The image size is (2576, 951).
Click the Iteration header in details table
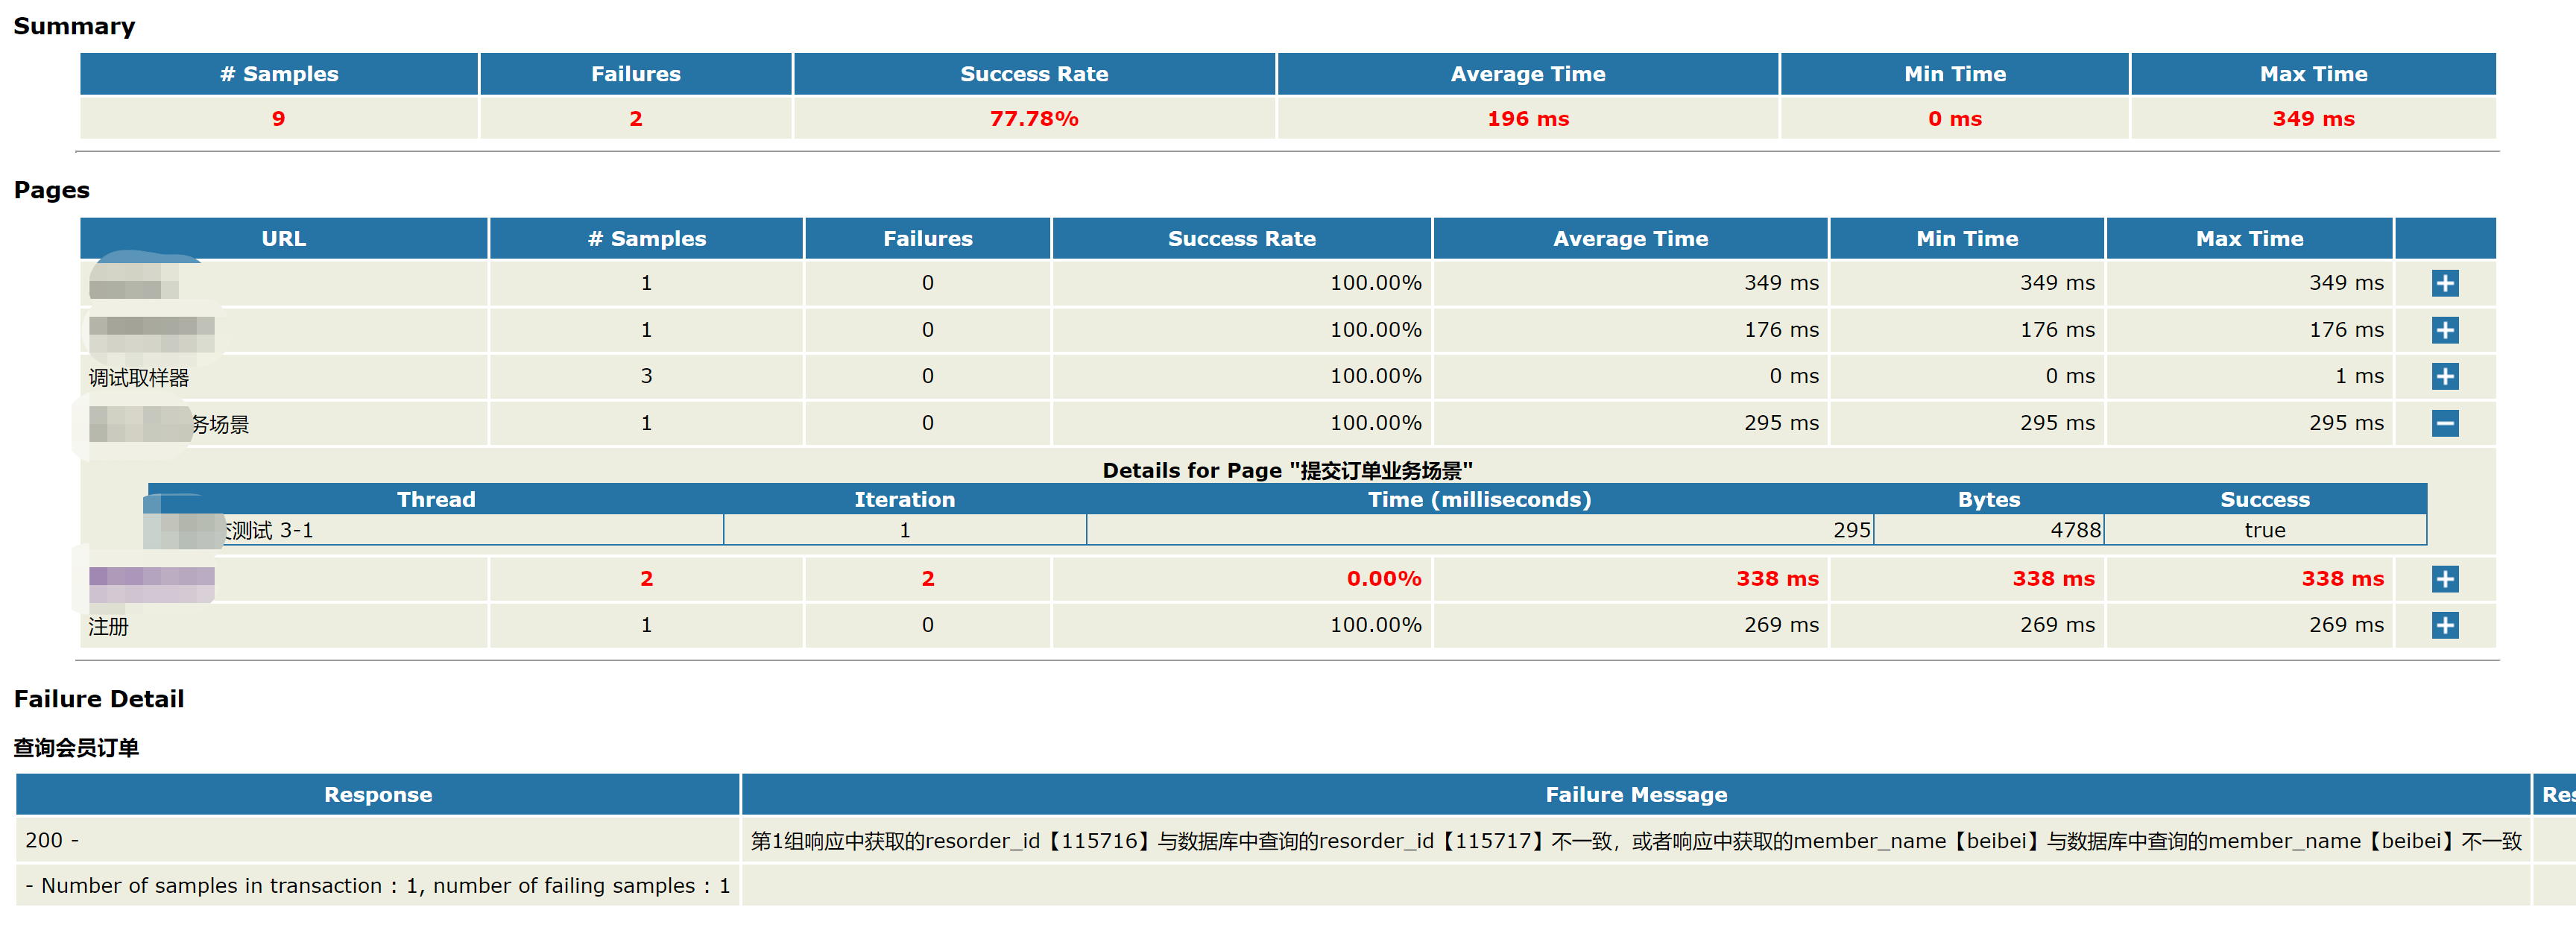(903, 500)
